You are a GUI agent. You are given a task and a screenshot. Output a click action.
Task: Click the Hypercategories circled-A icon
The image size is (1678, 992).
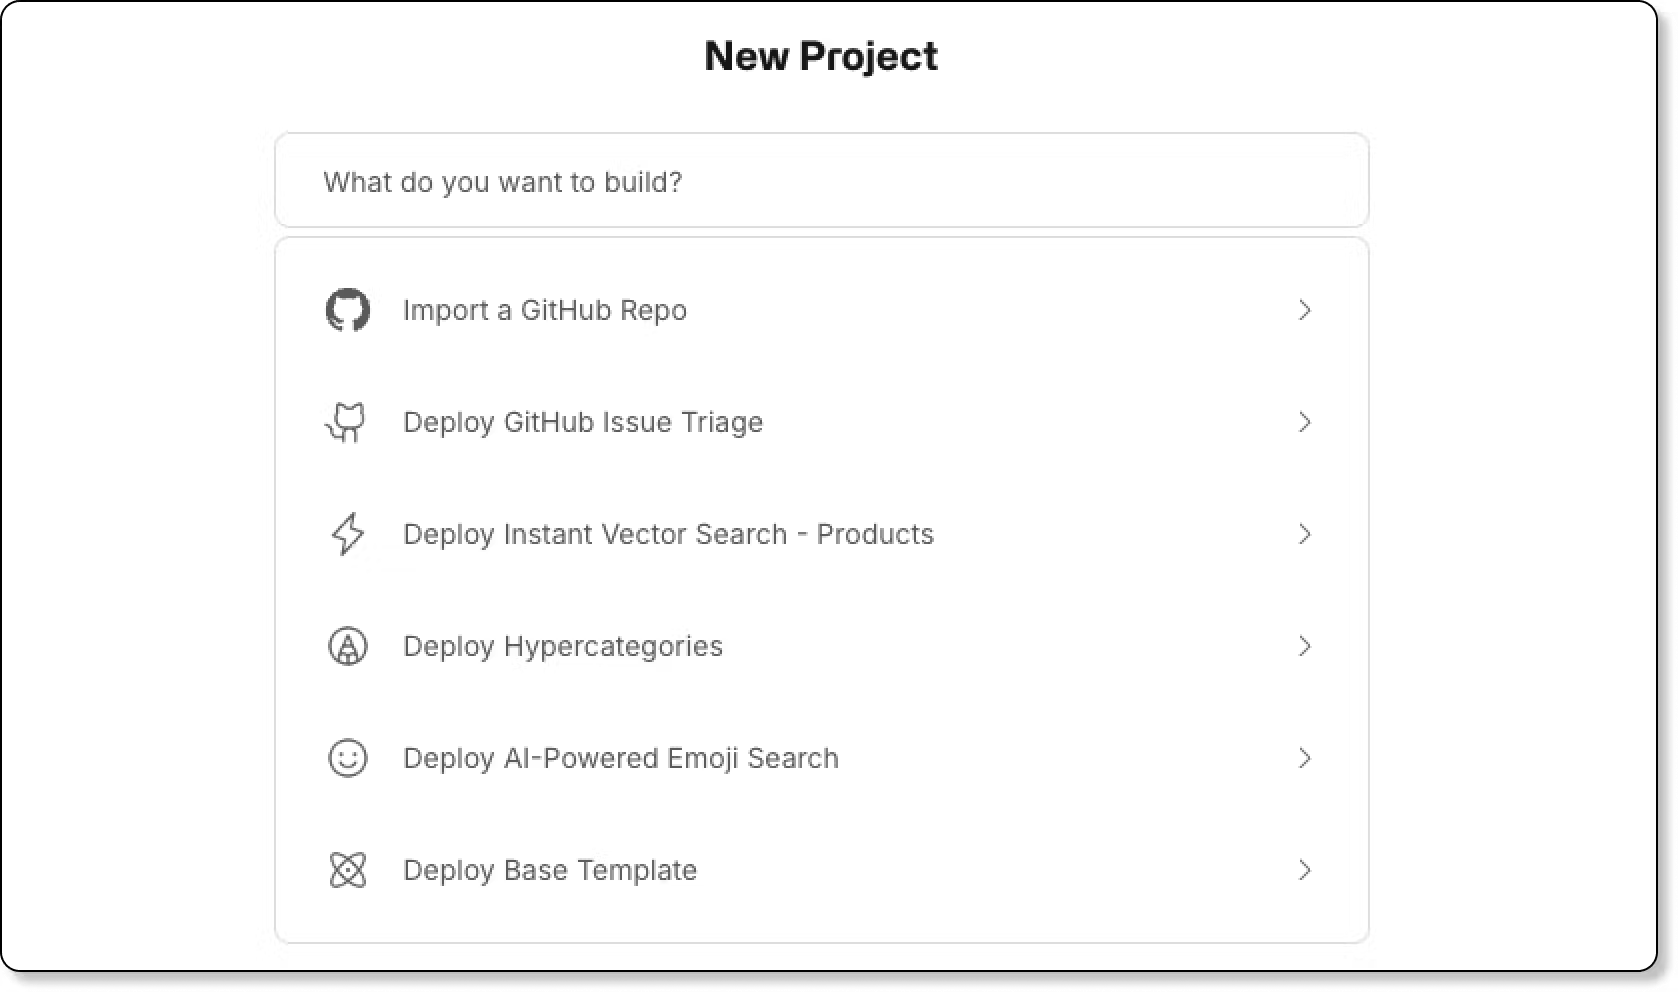click(348, 646)
